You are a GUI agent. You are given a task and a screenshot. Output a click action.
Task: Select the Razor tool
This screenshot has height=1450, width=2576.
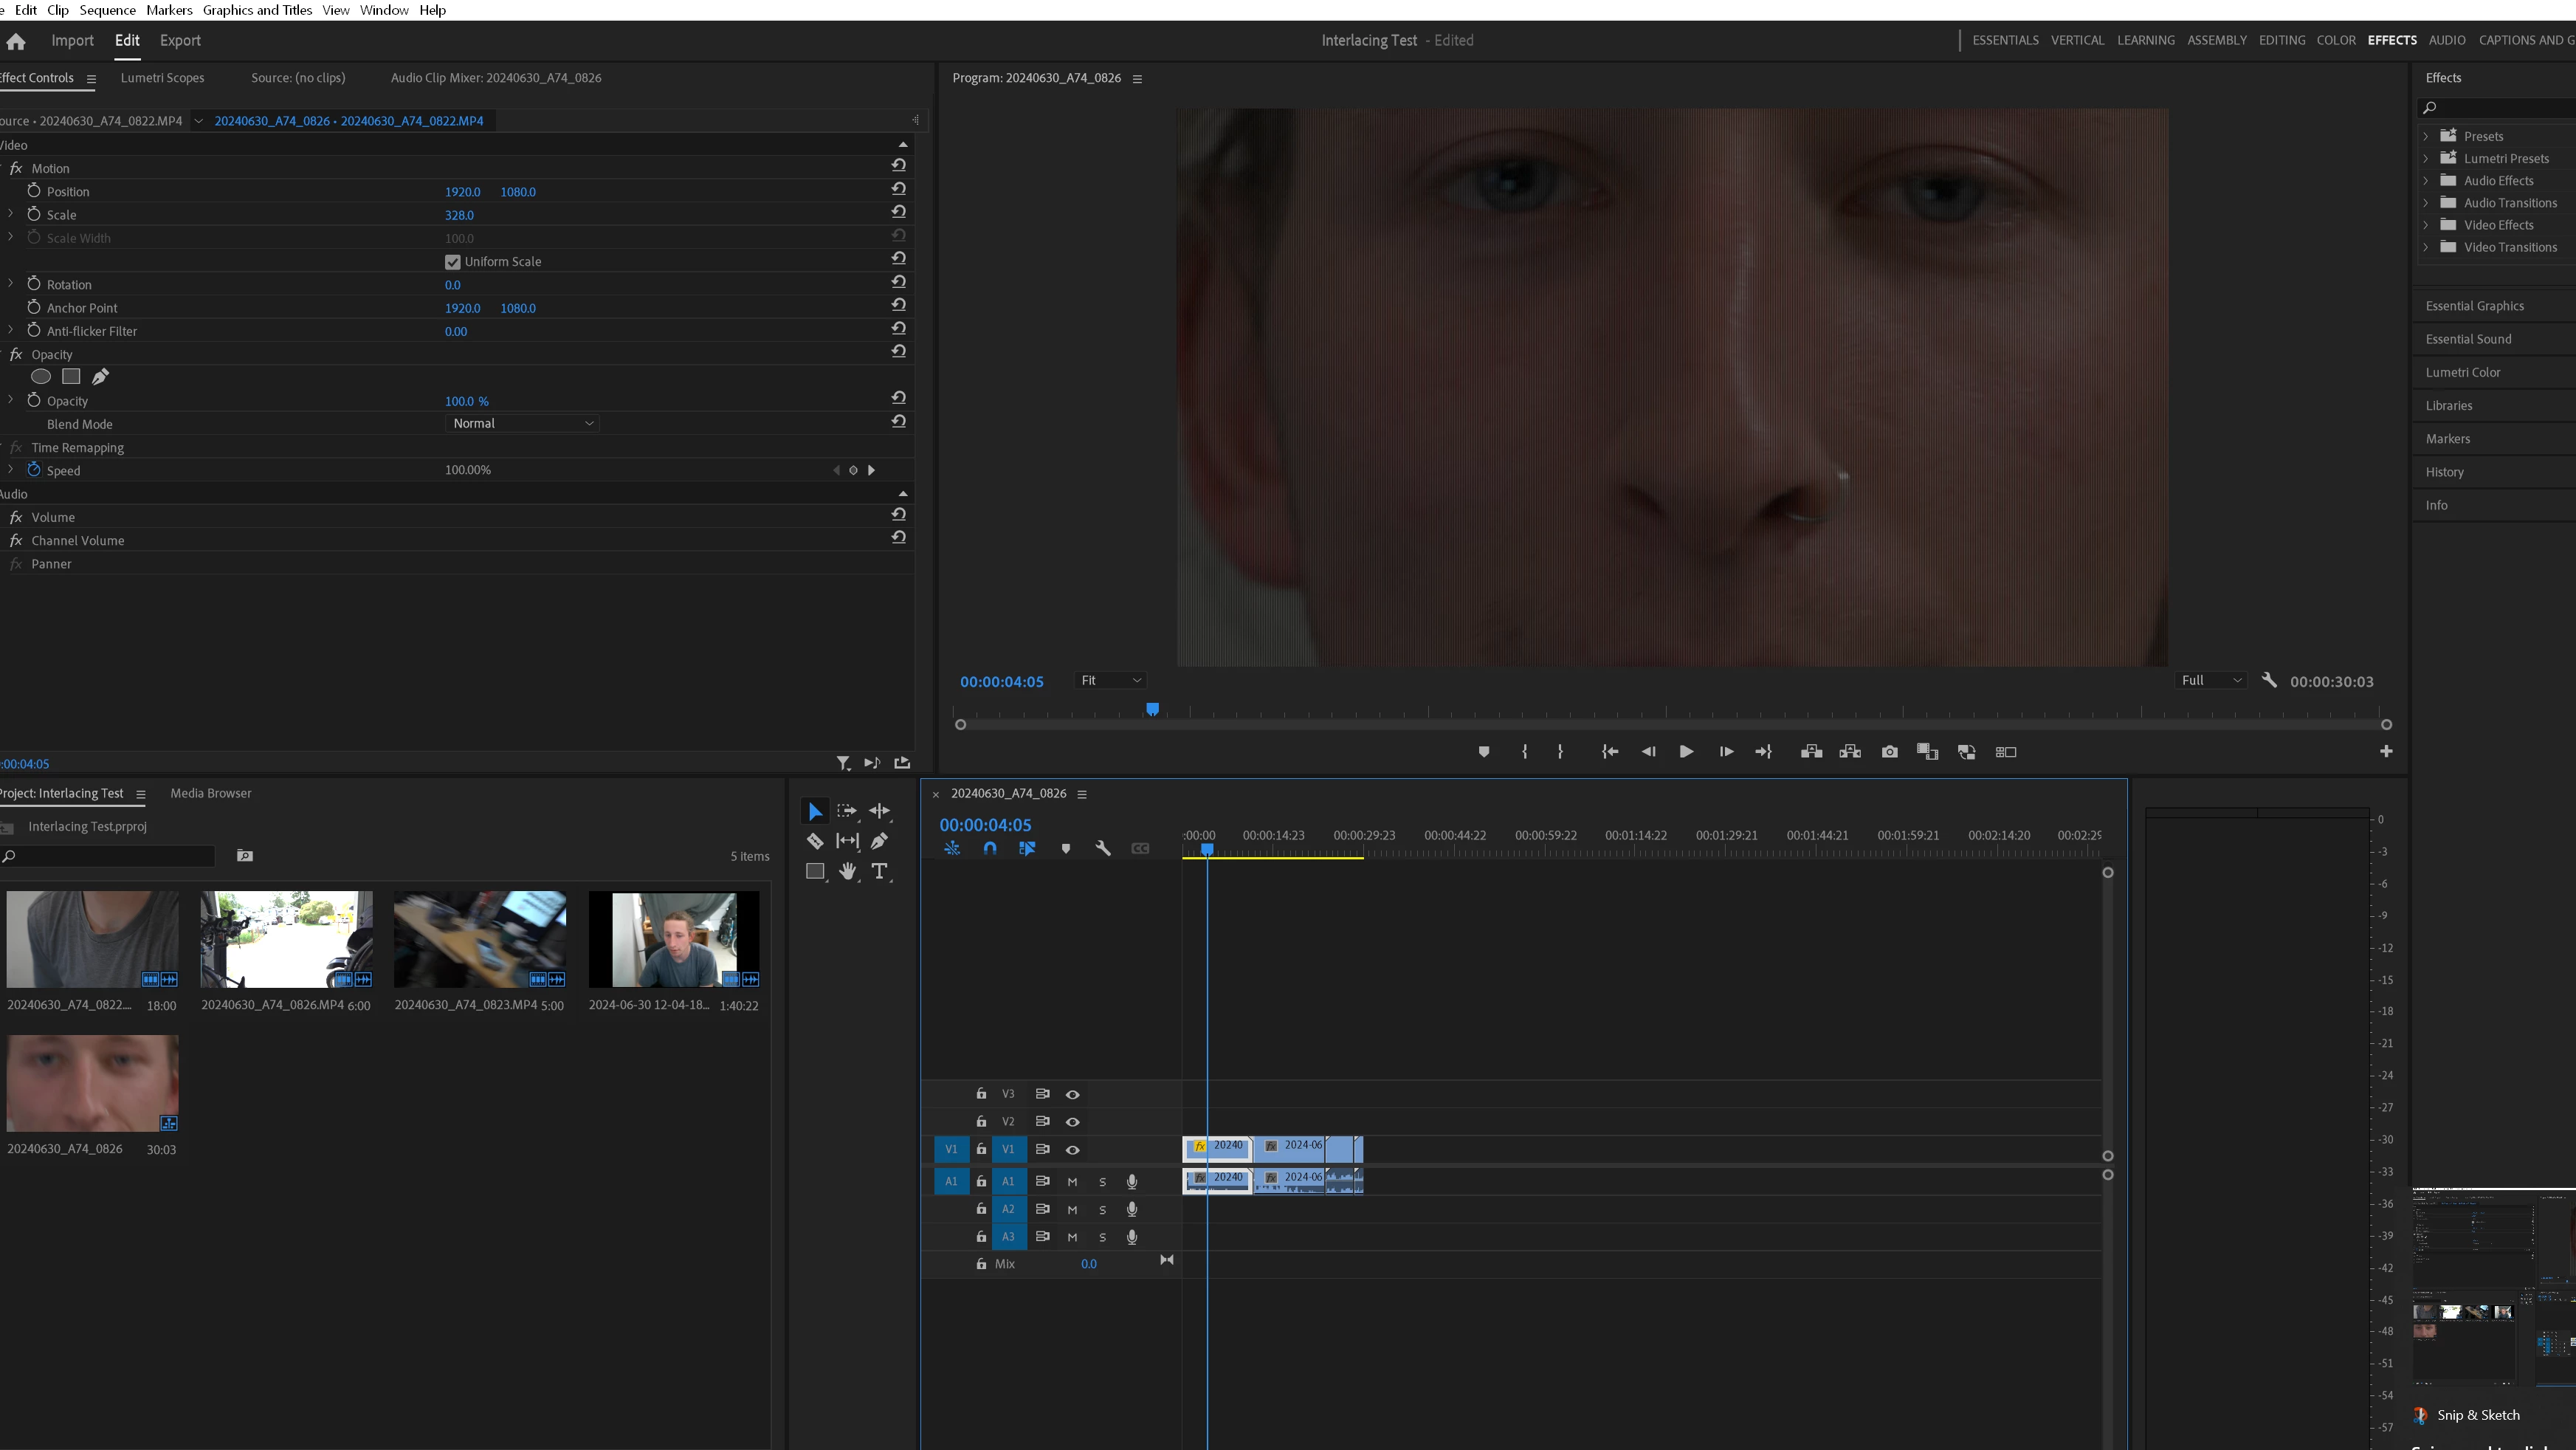point(814,841)
